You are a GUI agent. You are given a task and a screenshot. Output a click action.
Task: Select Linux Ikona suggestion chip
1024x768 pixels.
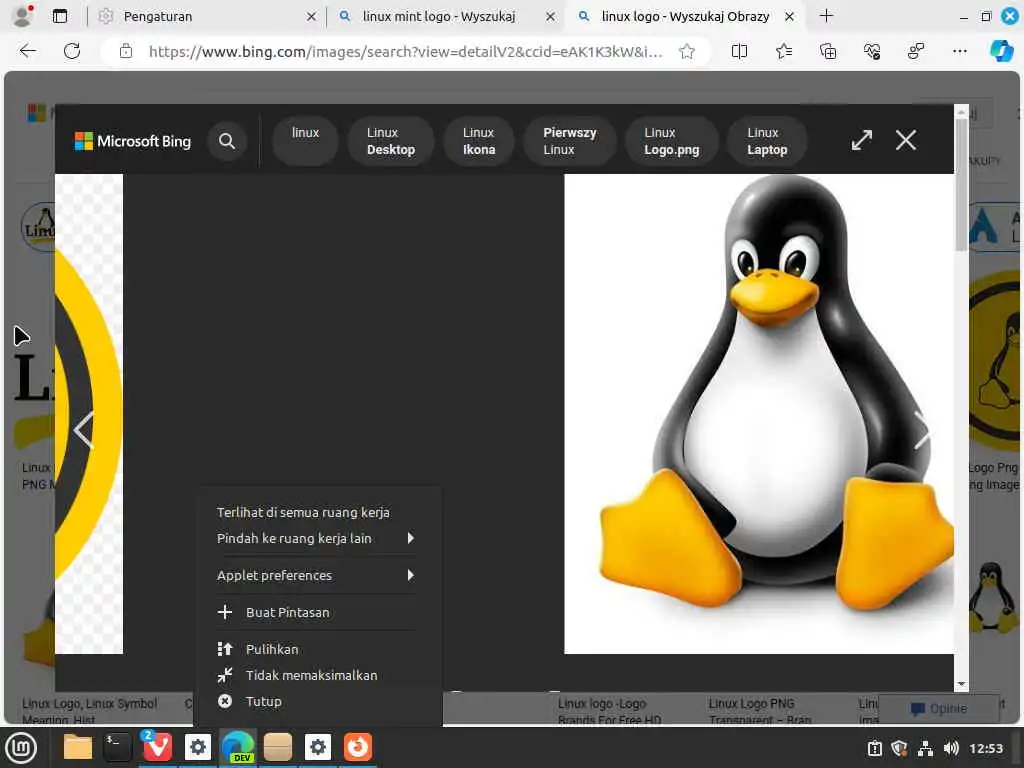479,141
